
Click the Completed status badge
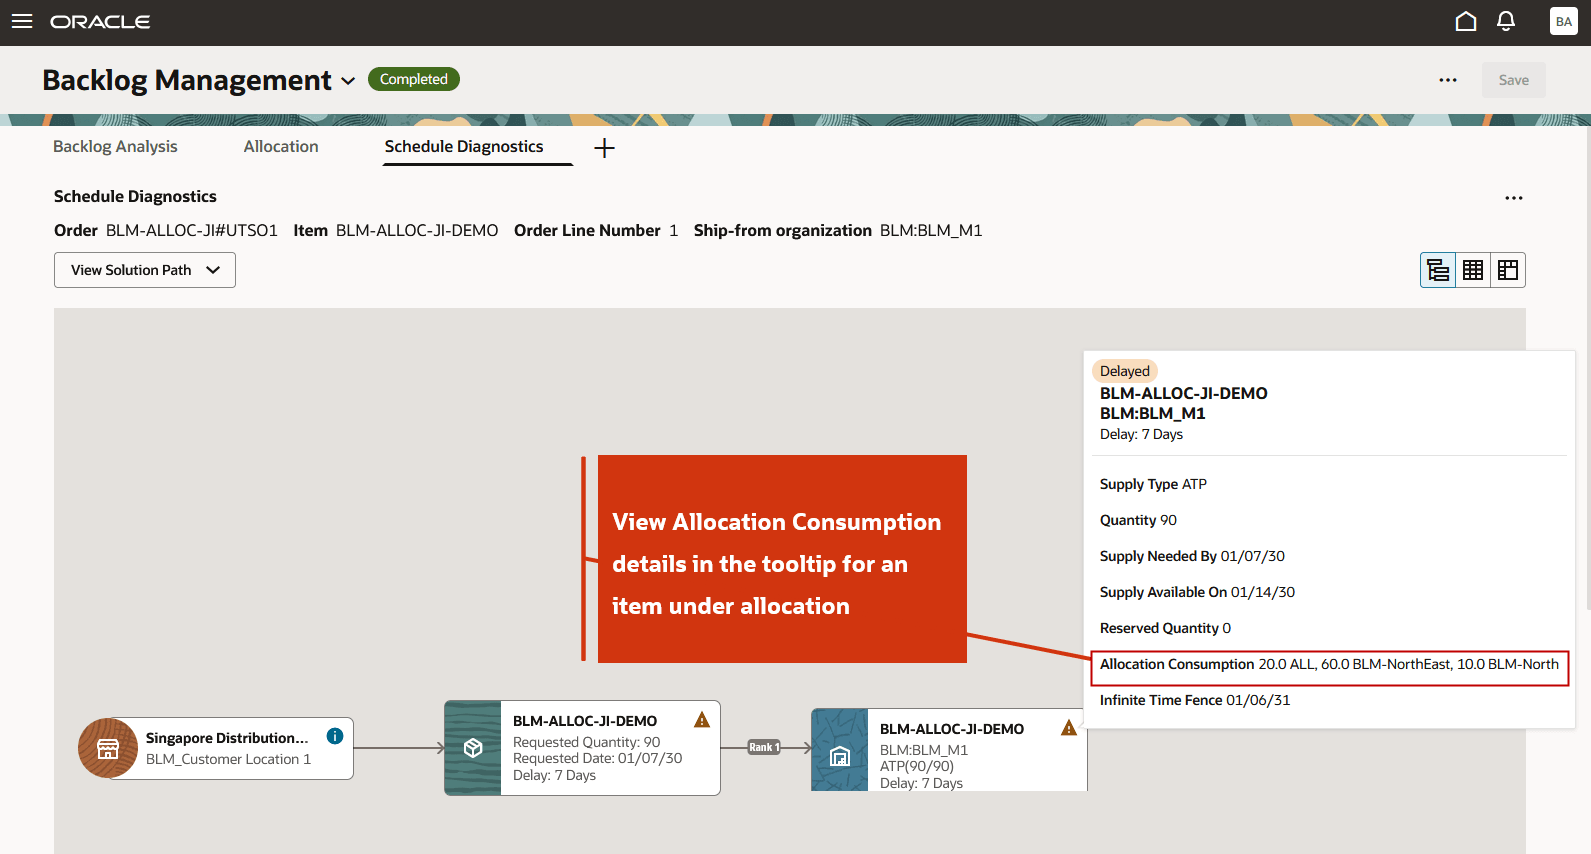point(414,79)
